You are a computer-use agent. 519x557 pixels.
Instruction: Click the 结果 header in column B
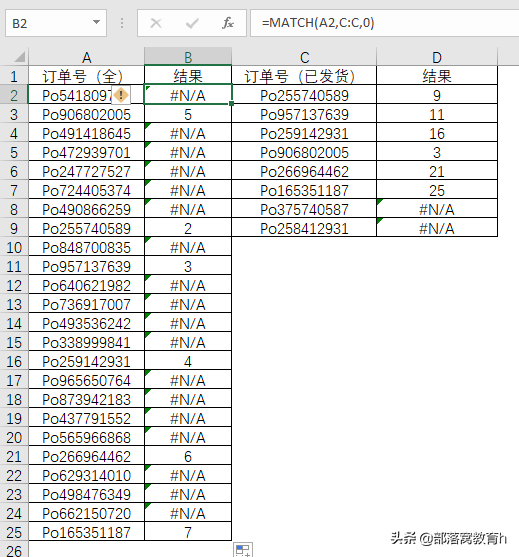tap(188, 76)
